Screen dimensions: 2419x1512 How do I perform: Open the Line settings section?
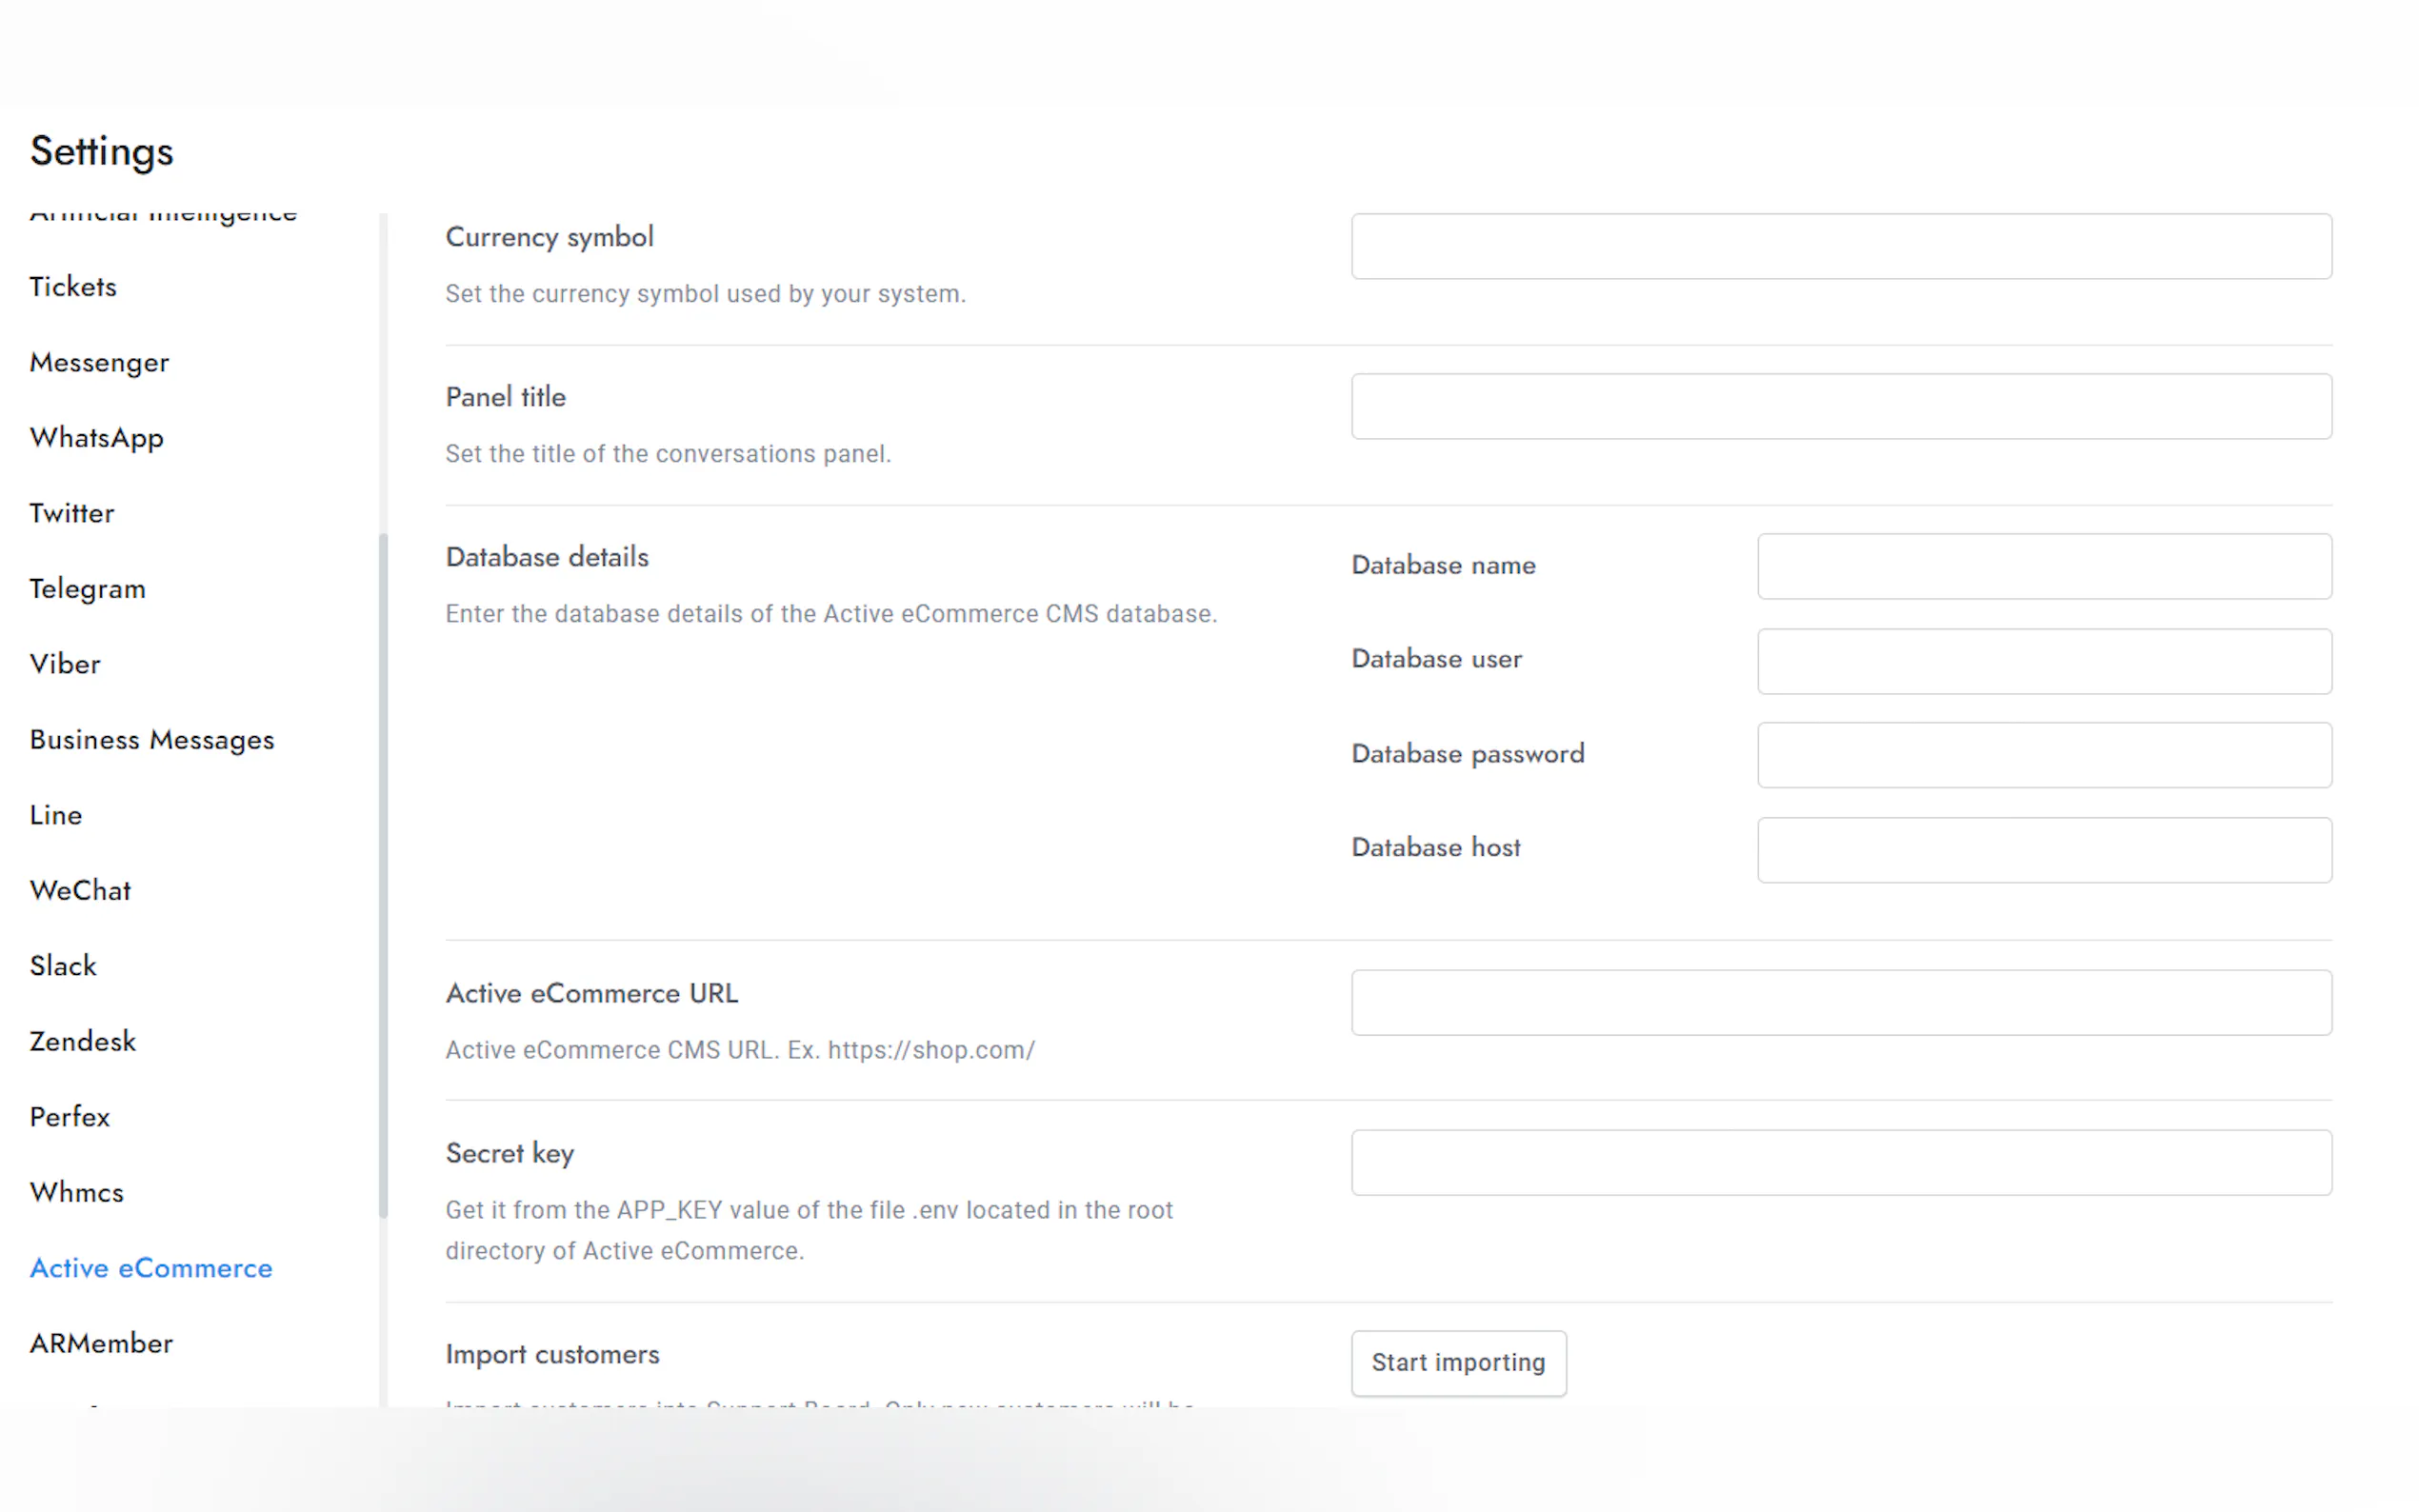(56, 815)
